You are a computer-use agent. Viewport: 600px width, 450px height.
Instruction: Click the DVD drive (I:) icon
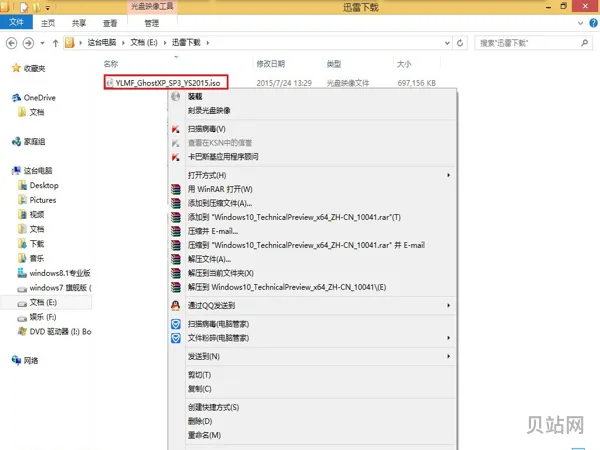click(22, 331)
